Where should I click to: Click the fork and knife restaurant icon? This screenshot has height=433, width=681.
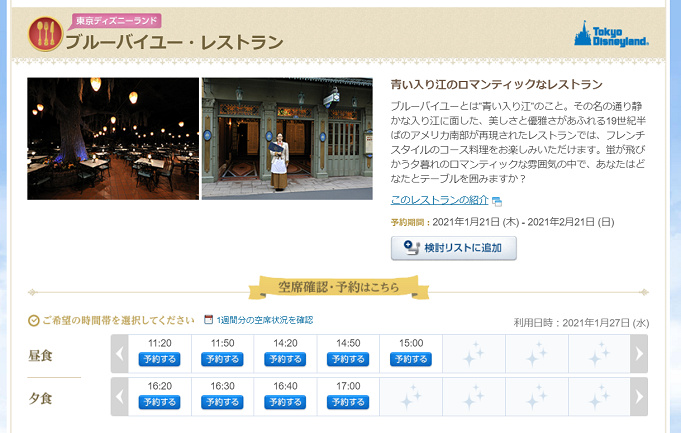[x=46, y=34]
